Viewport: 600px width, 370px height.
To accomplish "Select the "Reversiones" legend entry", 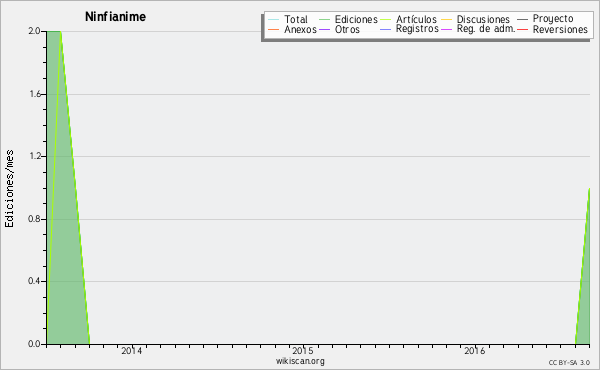I will 560,29.
